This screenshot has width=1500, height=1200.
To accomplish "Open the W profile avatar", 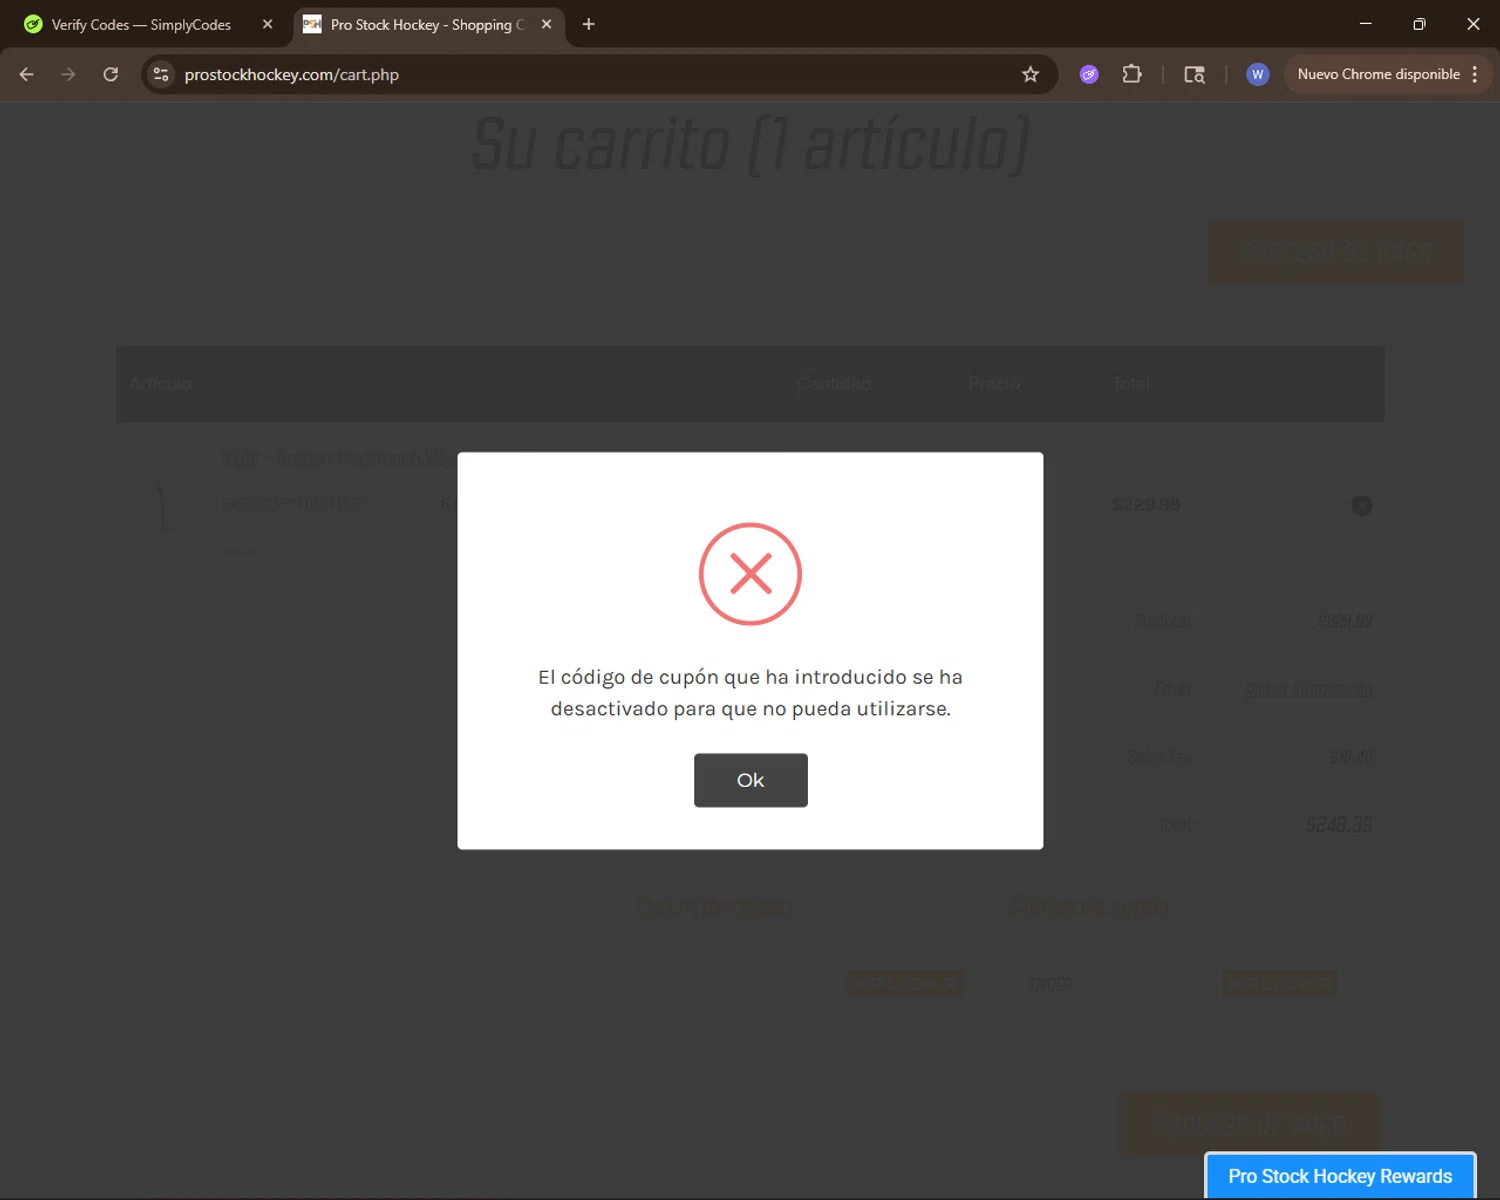I will (x=1257, y=74).
